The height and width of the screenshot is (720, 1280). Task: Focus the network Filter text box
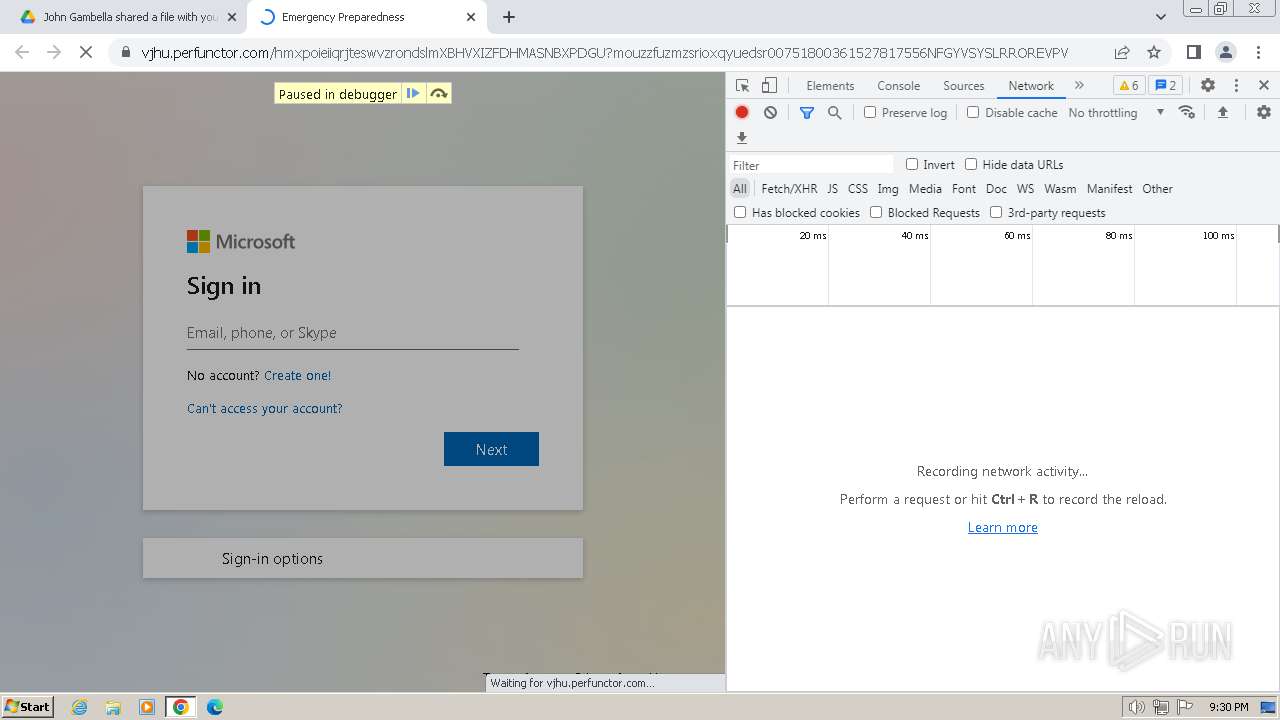tap(811, 165)
